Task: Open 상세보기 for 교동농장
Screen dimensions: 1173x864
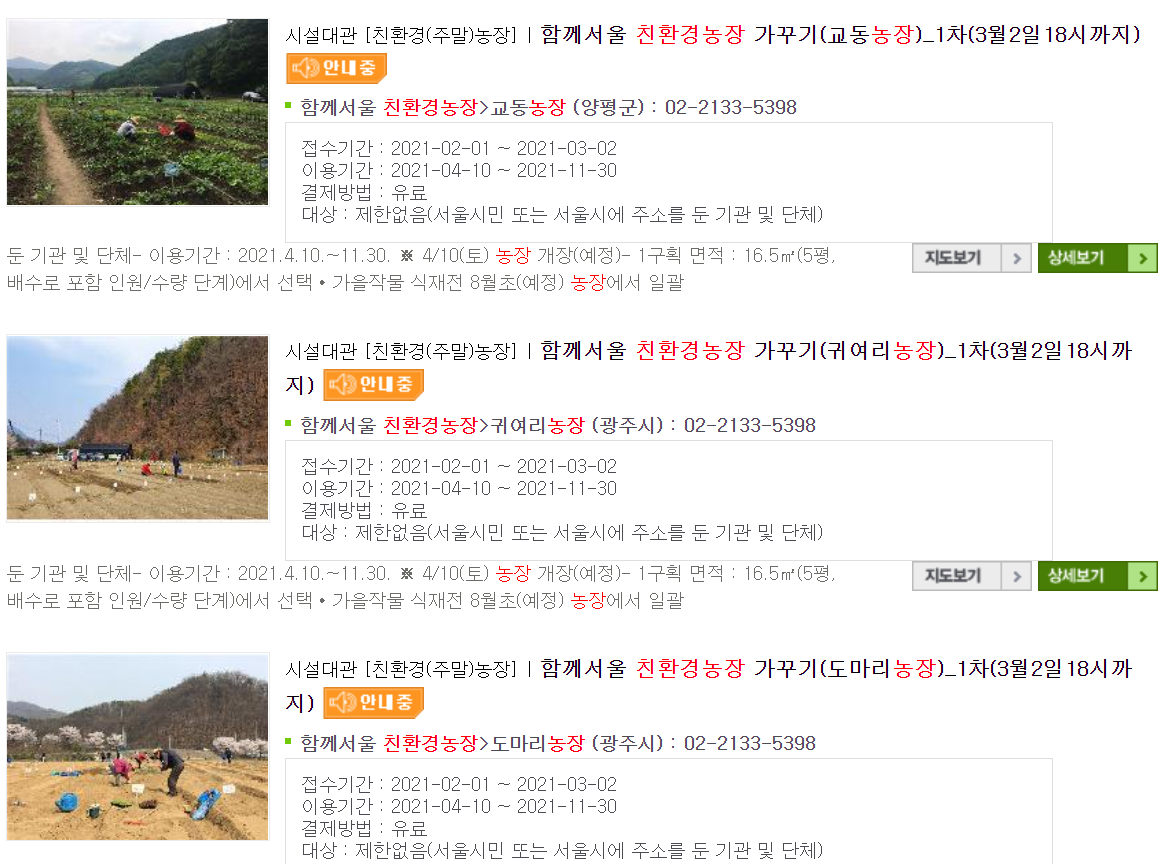Action: pos(1097,258)
